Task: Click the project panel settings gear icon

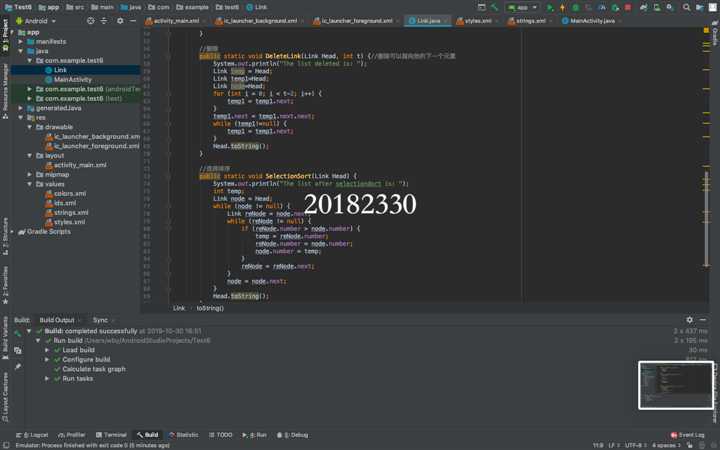Action: point(120,21)
